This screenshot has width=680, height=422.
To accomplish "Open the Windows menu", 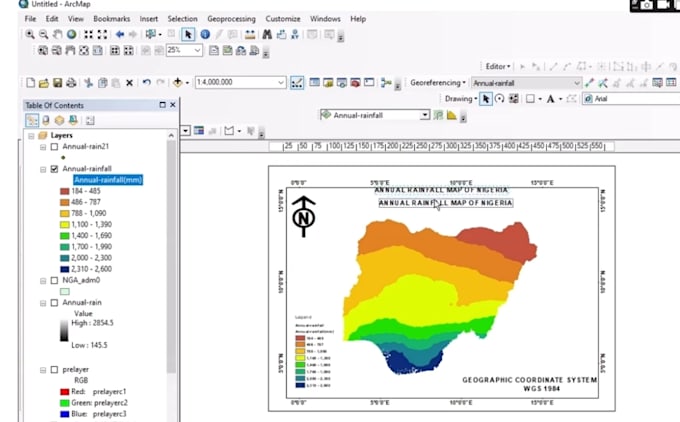I will coord(325,19).
